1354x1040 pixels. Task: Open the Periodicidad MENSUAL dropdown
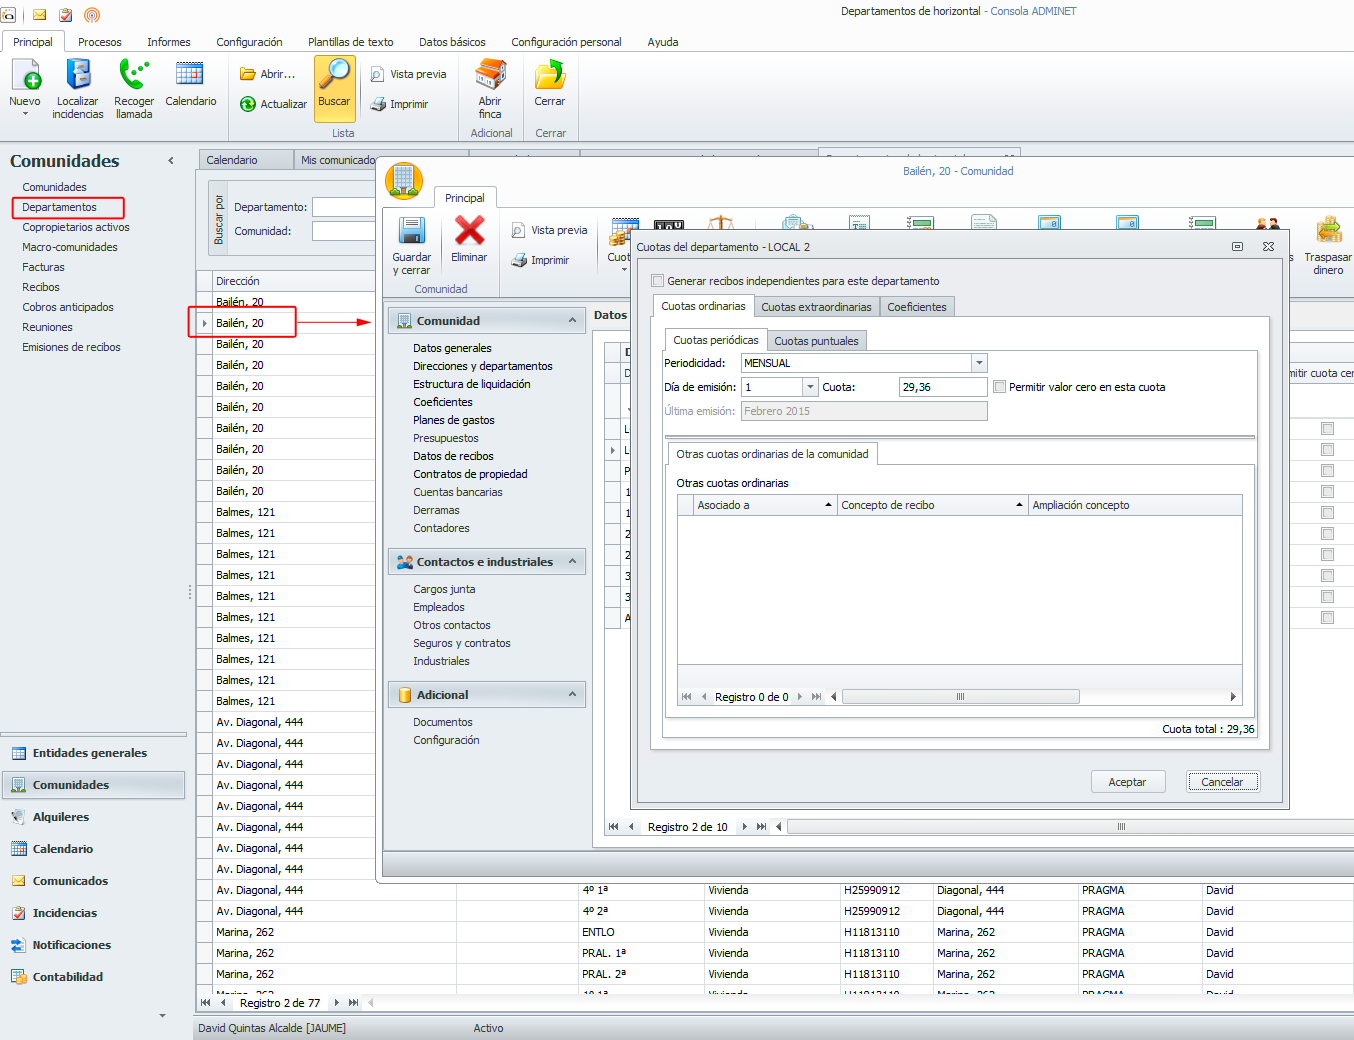(x=979, y=363)
